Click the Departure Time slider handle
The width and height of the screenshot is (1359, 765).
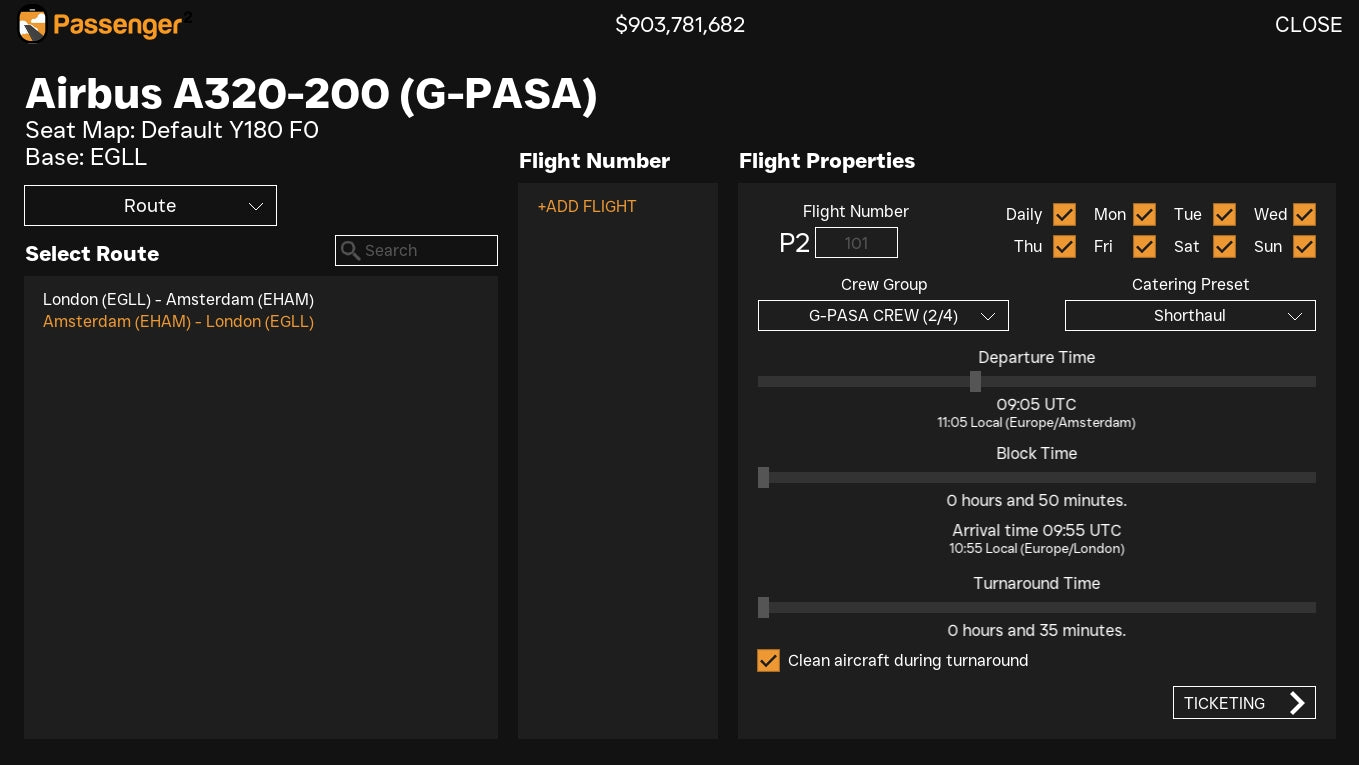(x=975, y=382)
